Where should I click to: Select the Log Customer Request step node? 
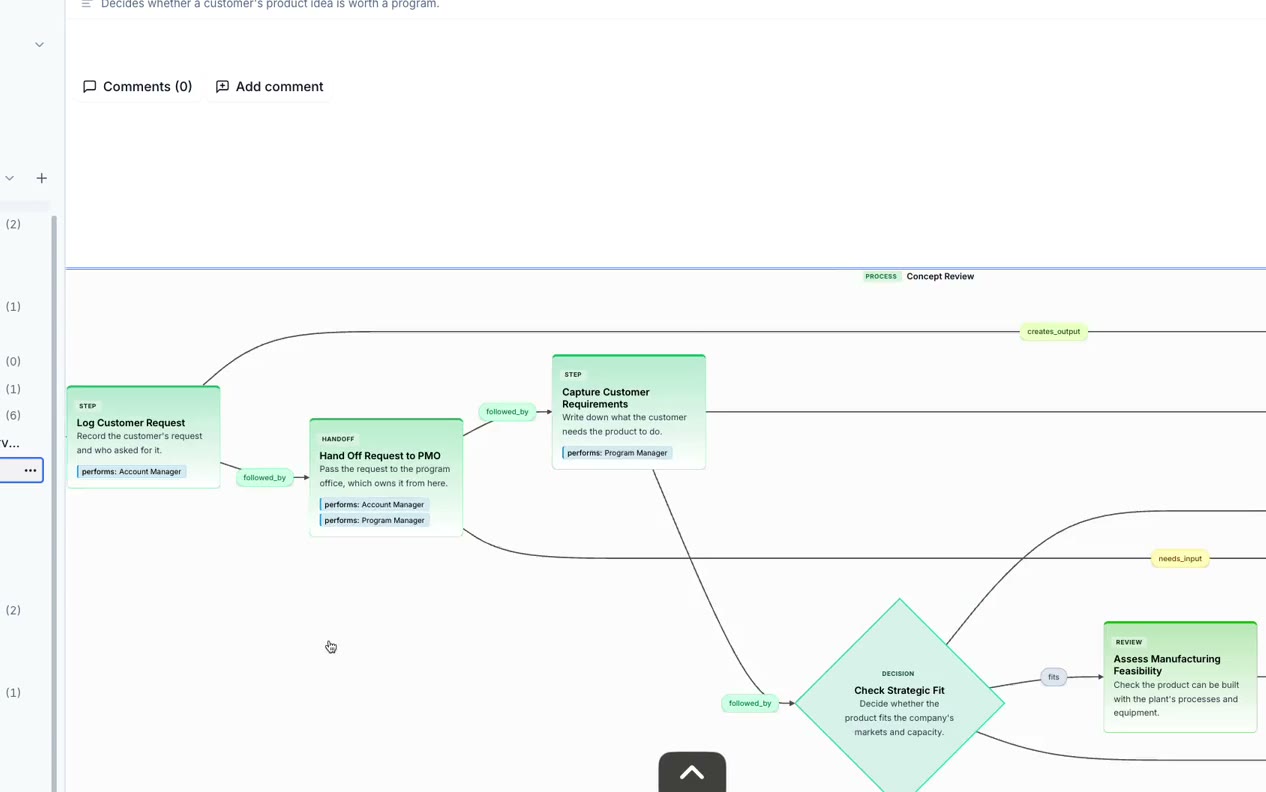(143, 437)
